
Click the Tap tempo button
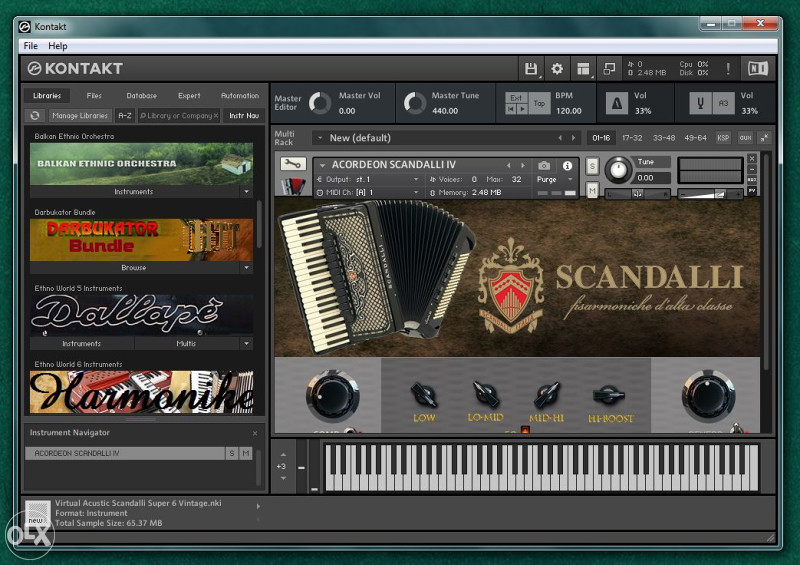point(539,103)
